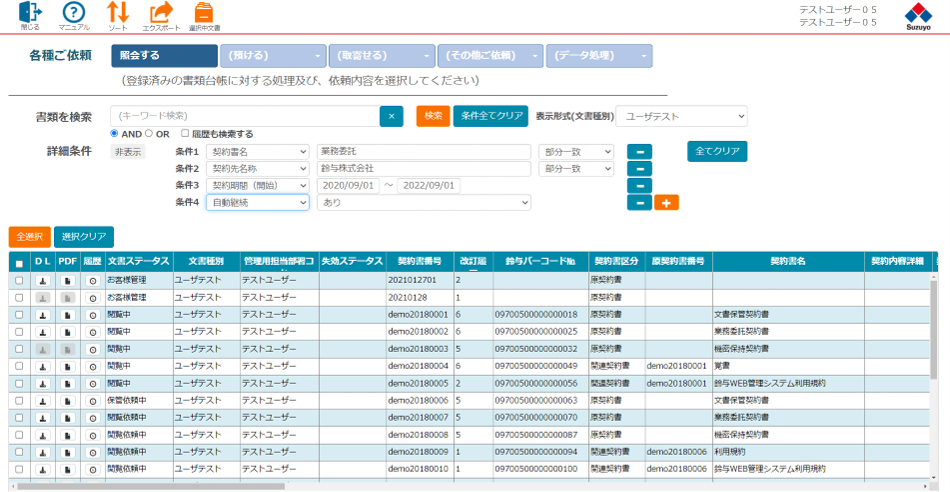Click the 全選択 button
Image resolution: width=950 pixels, height=492 pixels.
click(x=29, y=237)
